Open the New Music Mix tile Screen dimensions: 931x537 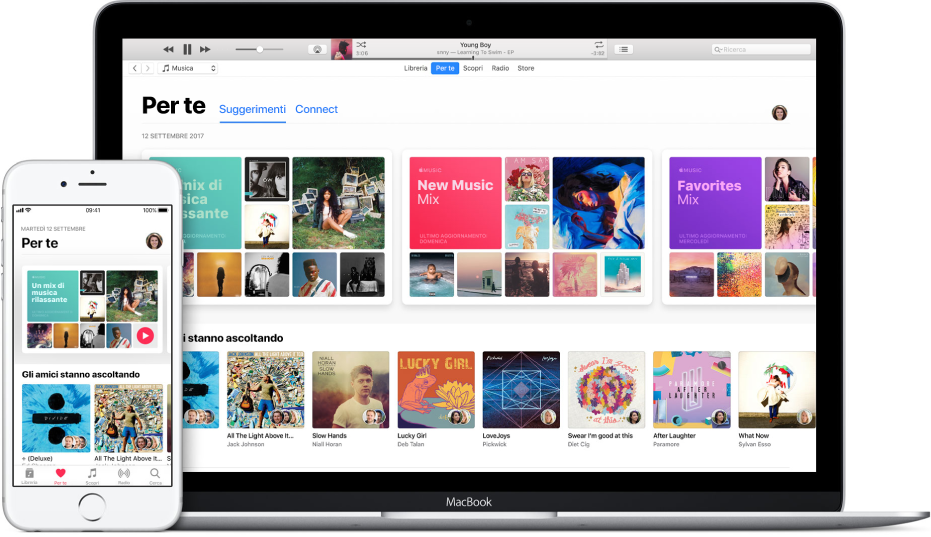pos(455,203)
